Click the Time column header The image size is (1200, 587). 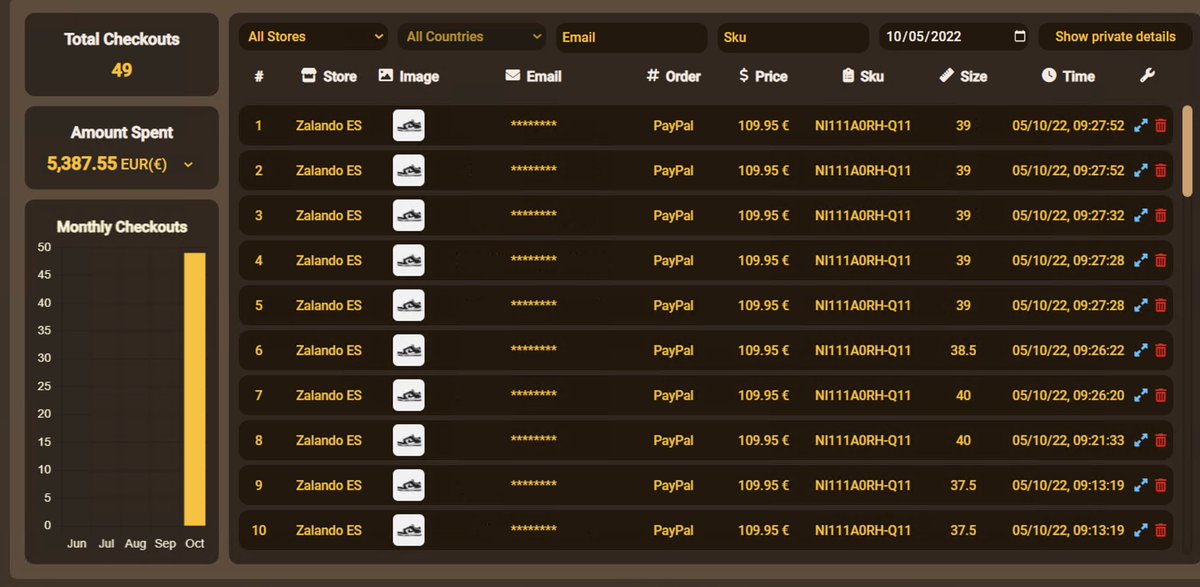tap(1068, 76)
